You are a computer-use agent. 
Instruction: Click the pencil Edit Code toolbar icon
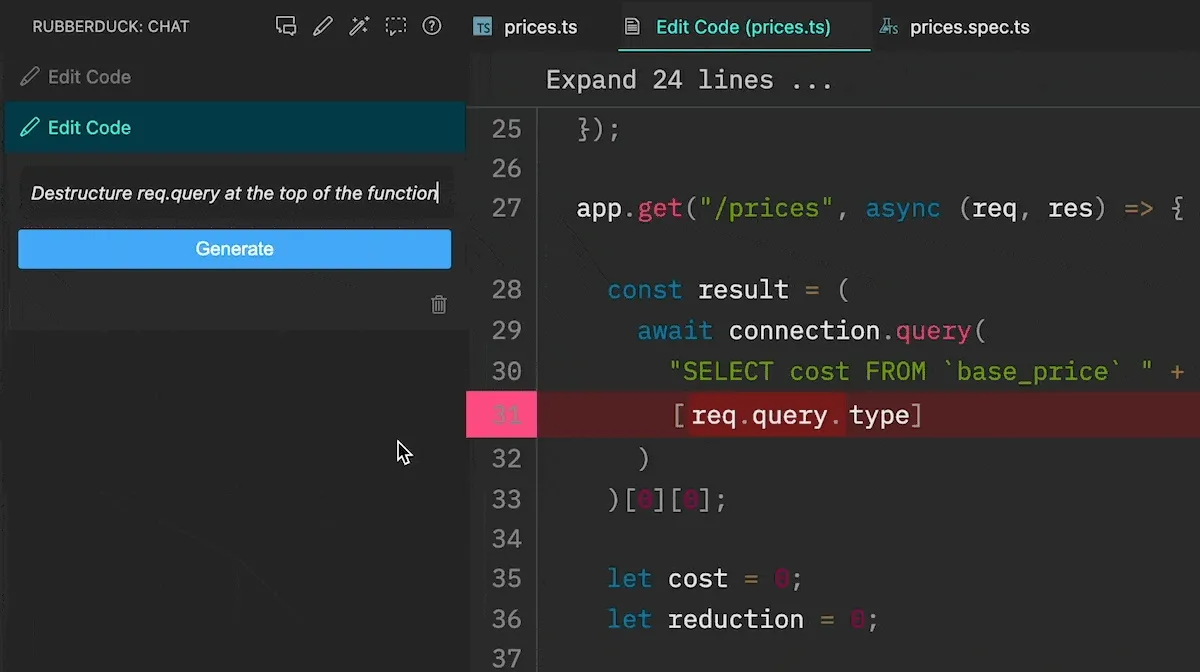coord(322,27)
